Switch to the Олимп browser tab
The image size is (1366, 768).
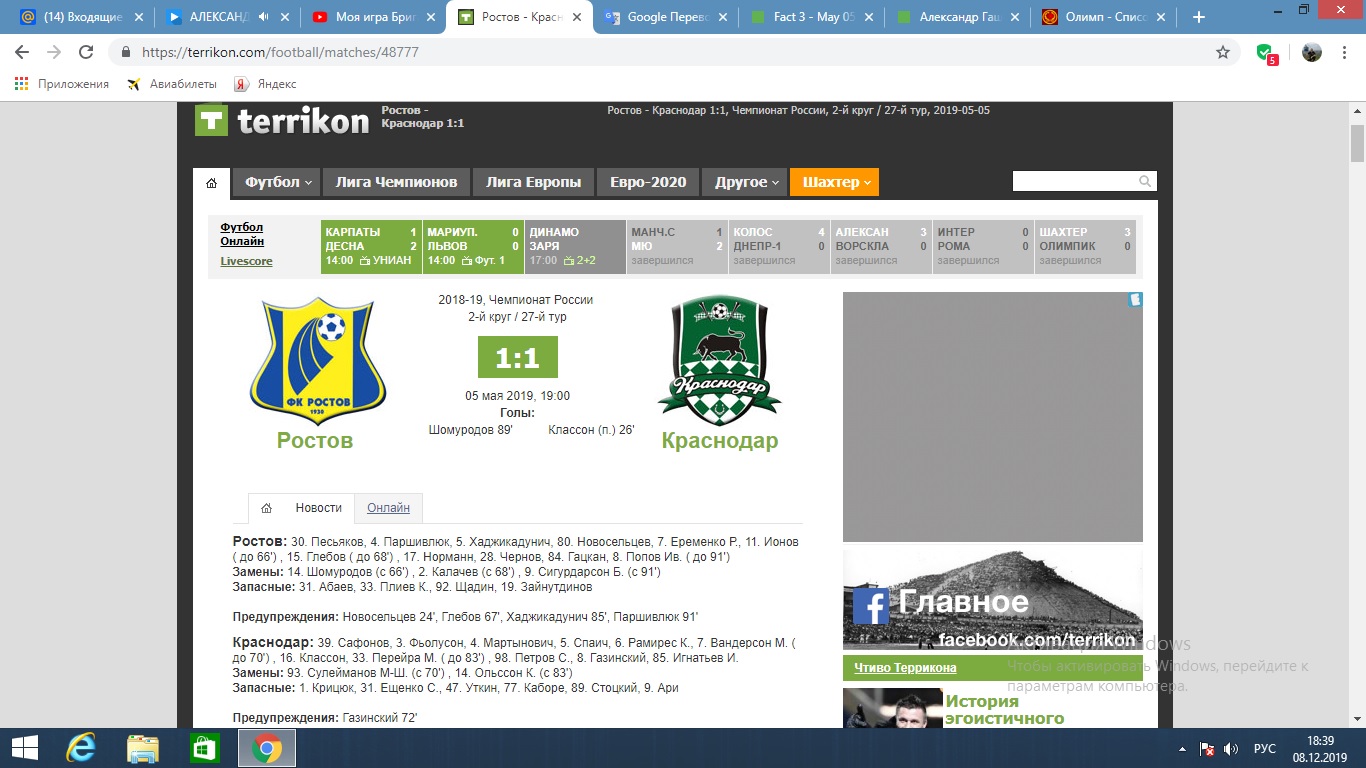[x=1104, y=17]
